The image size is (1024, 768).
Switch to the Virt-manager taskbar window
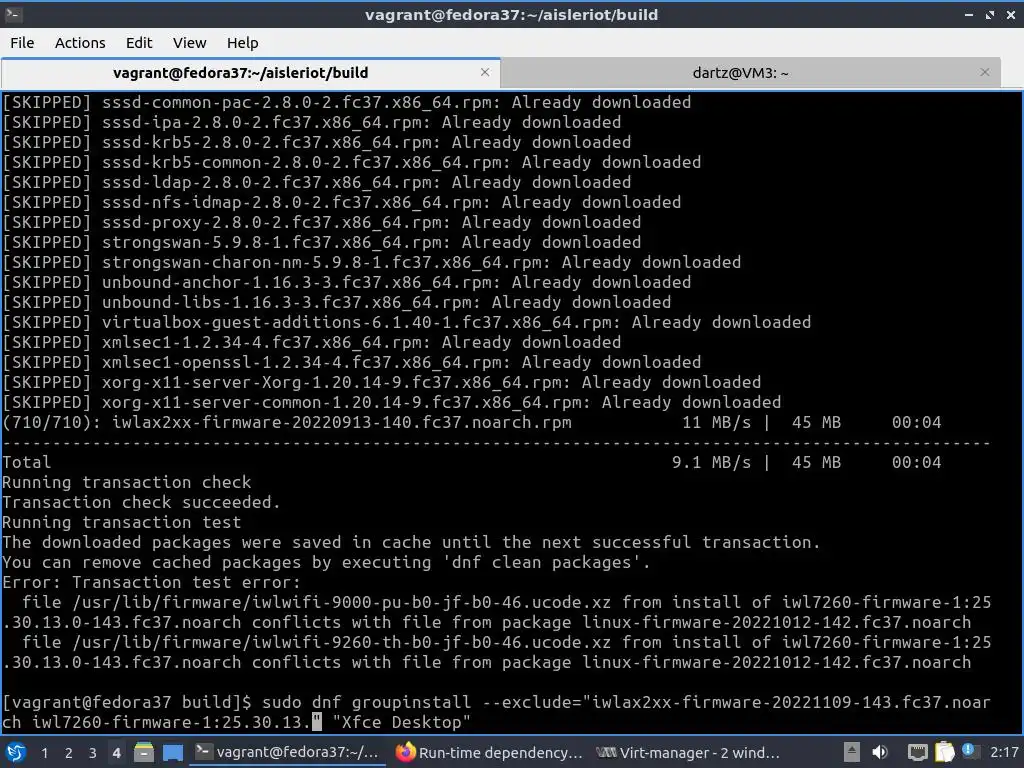click(688, 752)
